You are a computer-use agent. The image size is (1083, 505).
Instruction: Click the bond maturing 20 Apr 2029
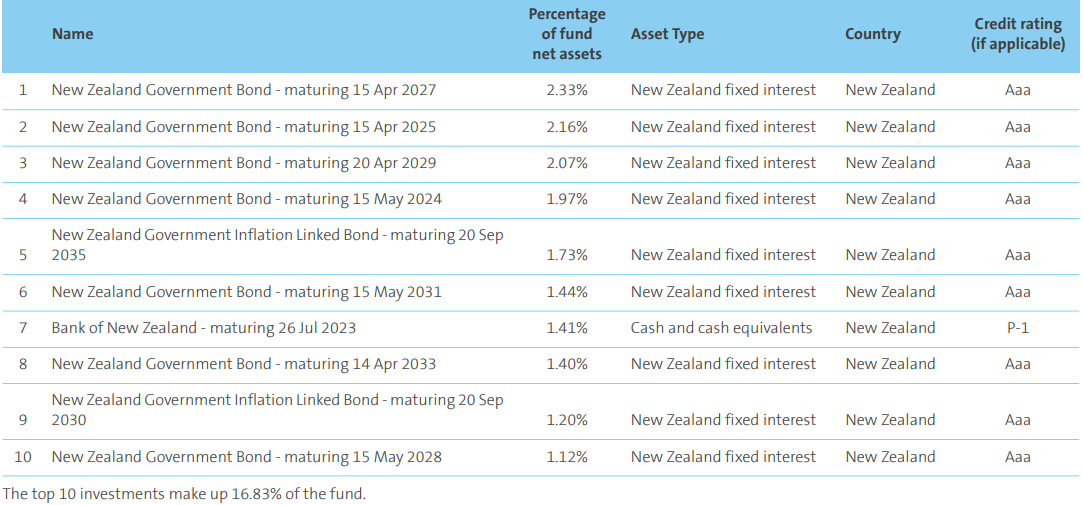[244, 163]
